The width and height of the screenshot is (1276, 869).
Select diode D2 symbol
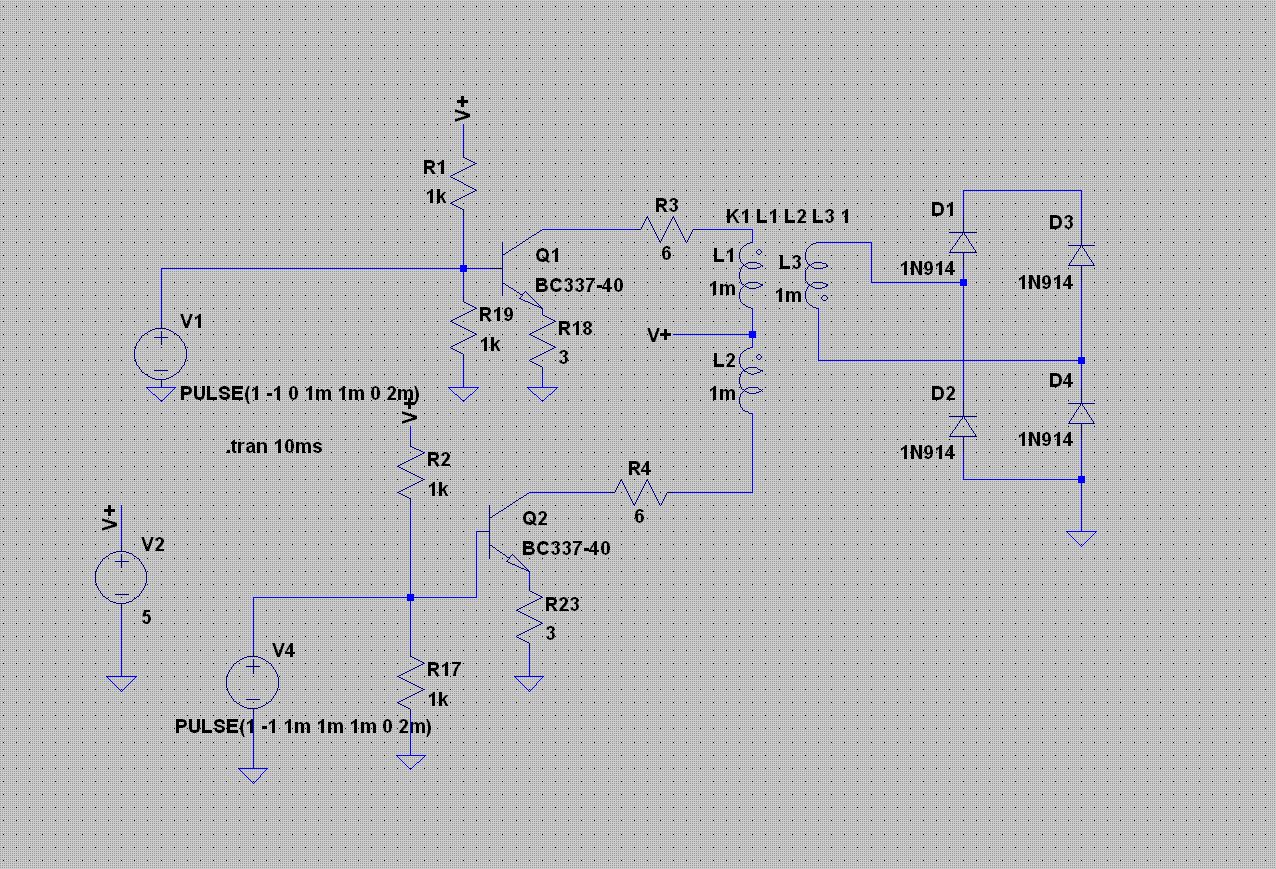coord(962,427)
